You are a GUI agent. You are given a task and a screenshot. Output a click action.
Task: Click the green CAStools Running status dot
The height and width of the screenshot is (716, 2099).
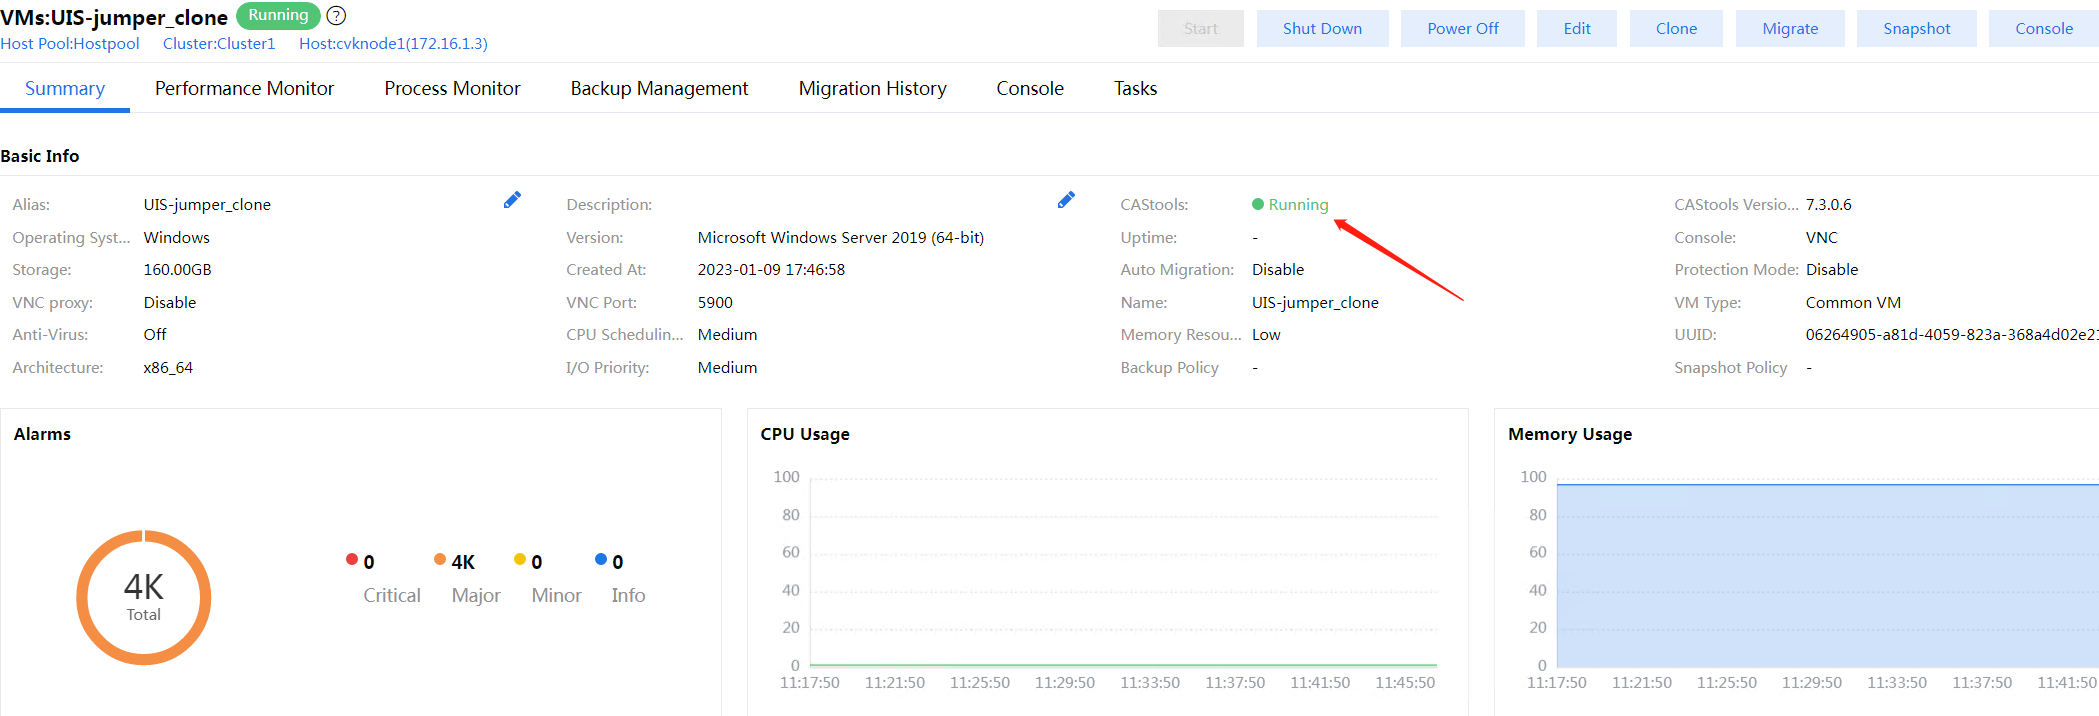pyautogui.click(x=1258, y=204)
